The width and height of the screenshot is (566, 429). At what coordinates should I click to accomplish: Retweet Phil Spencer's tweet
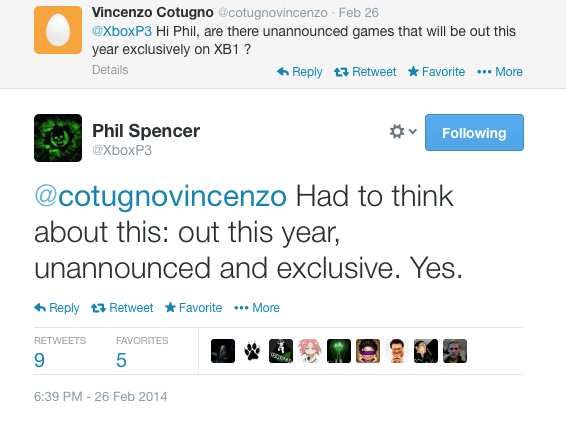pos(122,308)
